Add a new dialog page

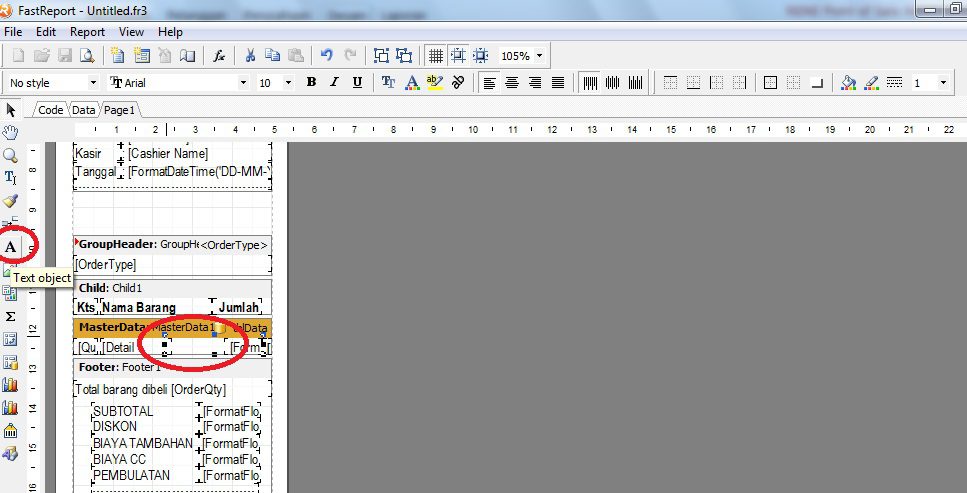point(142,56)
